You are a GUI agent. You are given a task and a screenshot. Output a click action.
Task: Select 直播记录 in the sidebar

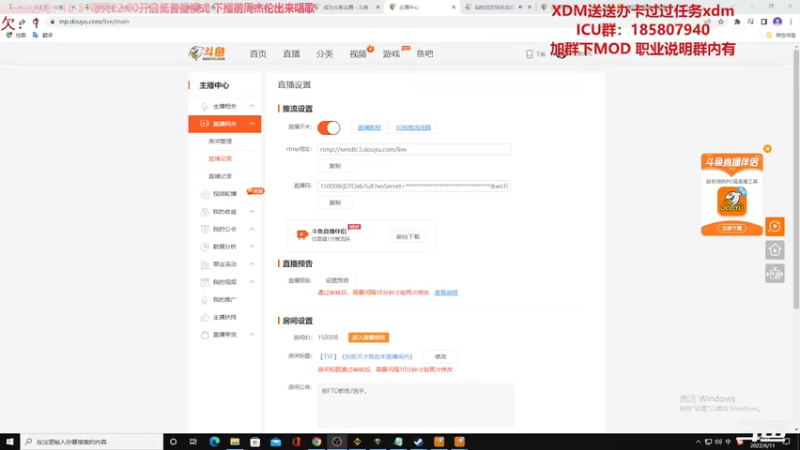[220, 176]
